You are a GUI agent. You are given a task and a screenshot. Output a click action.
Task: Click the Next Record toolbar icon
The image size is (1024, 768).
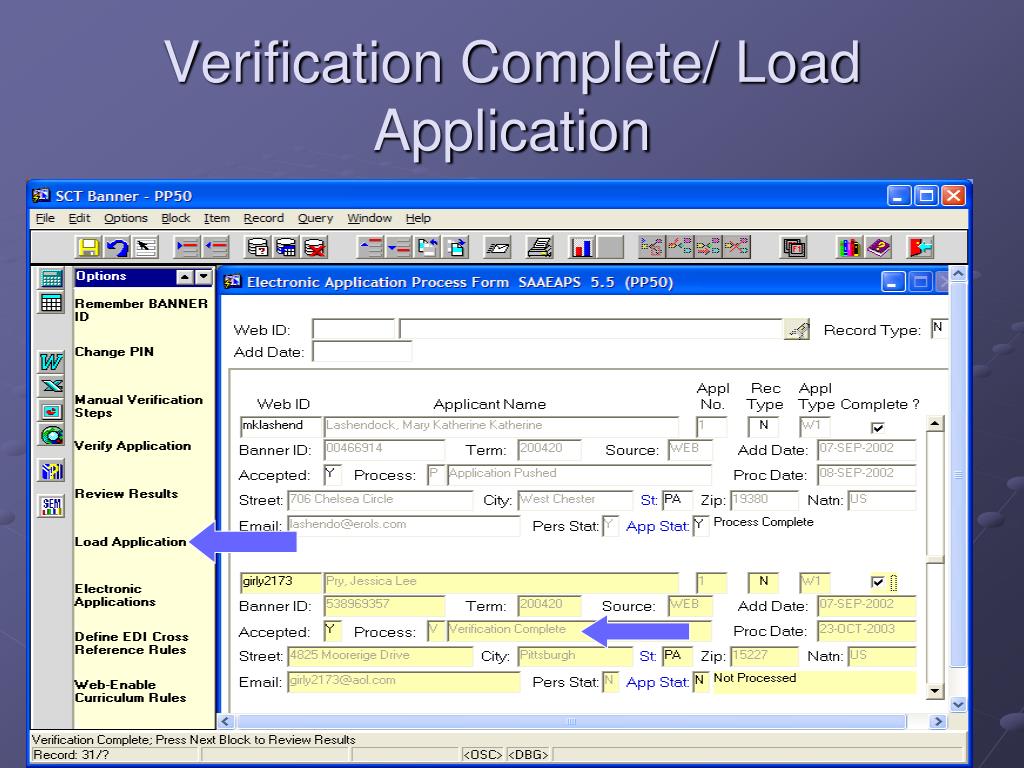click(x=399, y=248)
